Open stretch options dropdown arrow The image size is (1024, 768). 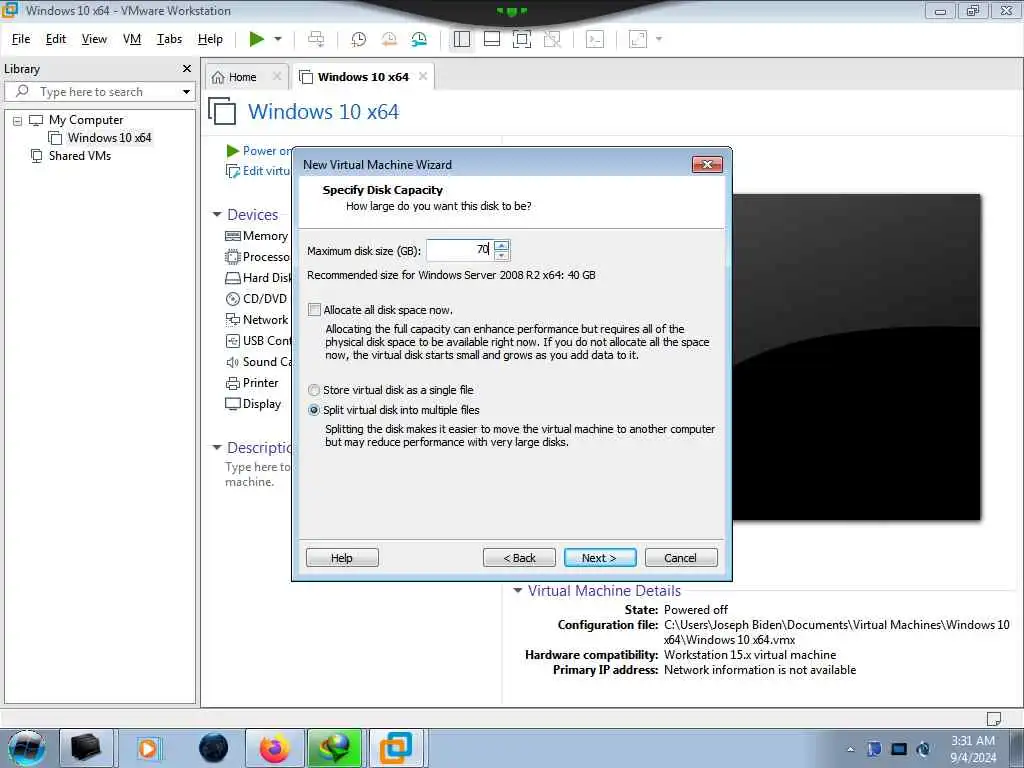coord(659,39)
